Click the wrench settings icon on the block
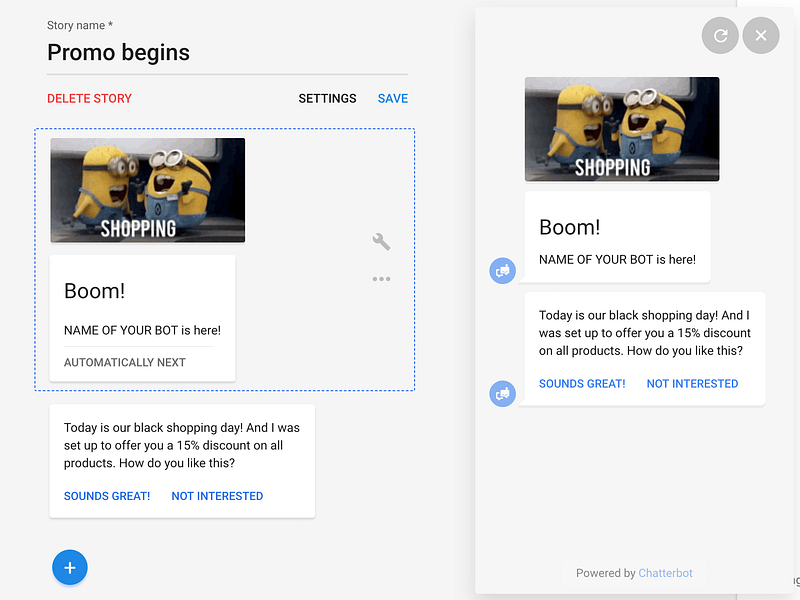 [x=381, y=241]
